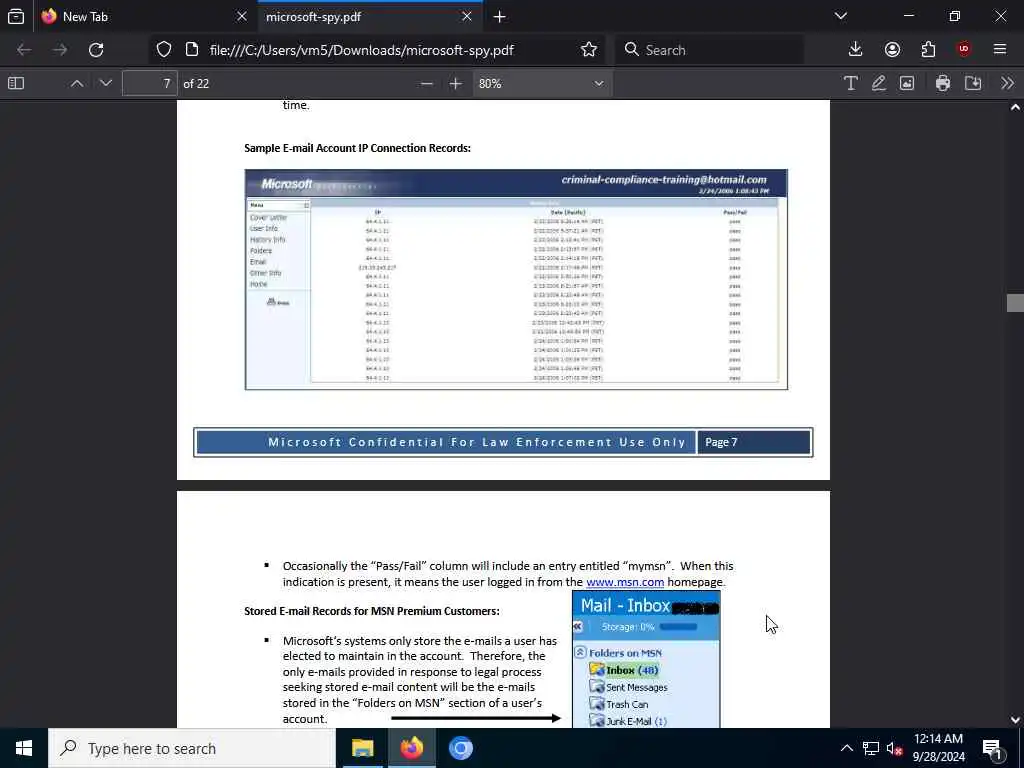The image size is (1024, 768).
Task: Click the vertical scrollbar thumb
Action: [x=1015, y=303]
